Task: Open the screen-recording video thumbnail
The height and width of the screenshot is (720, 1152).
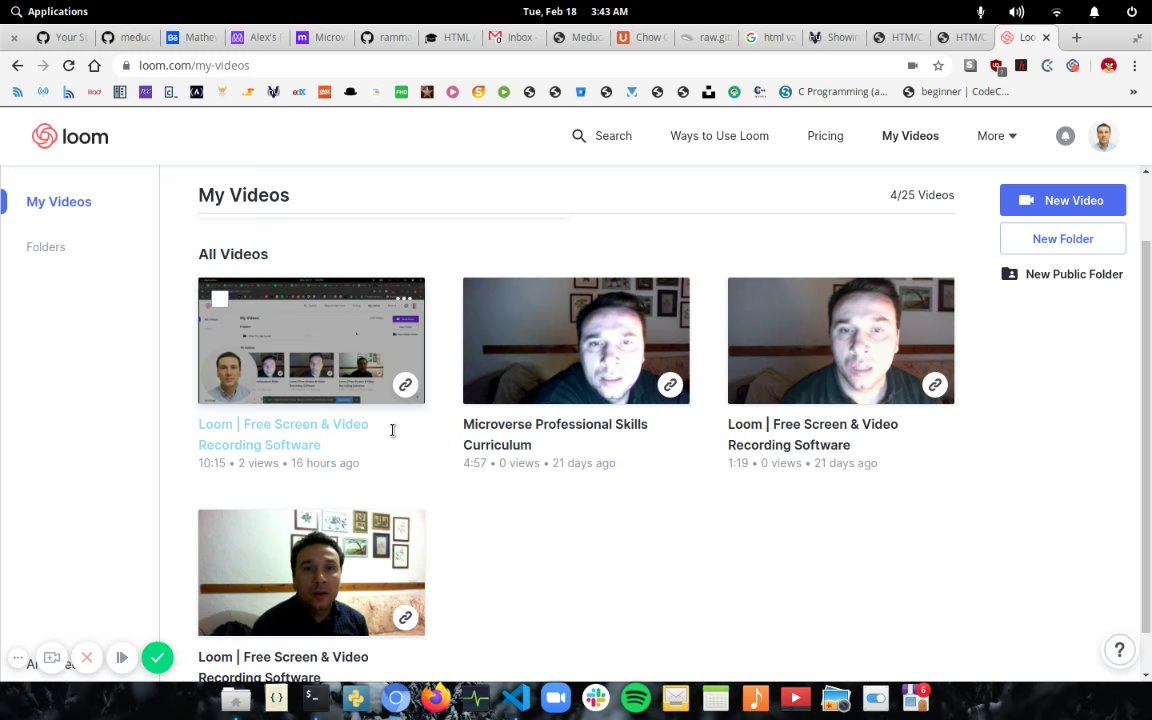Action: (312, 340)
